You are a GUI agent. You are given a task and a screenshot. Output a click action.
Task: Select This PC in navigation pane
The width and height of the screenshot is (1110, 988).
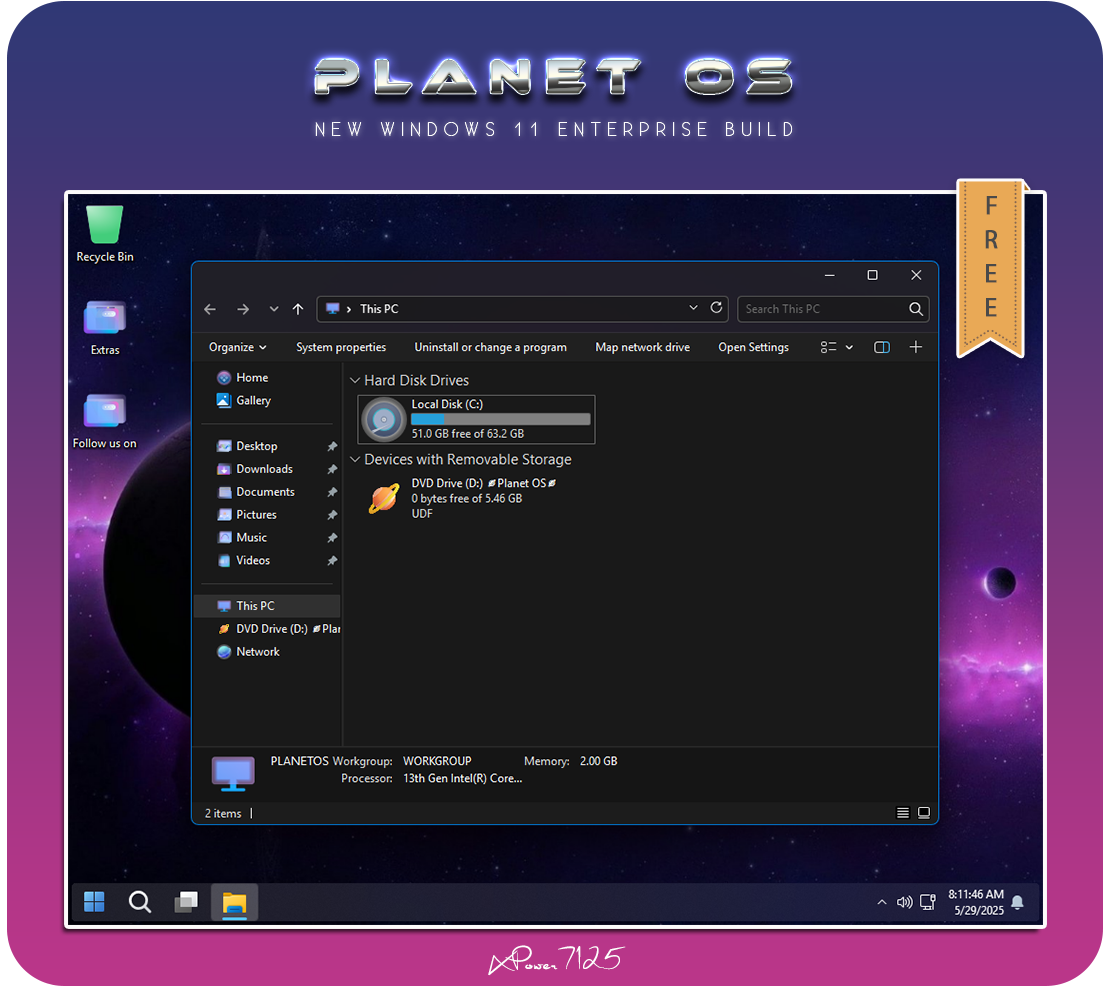(x=267, y=606)
